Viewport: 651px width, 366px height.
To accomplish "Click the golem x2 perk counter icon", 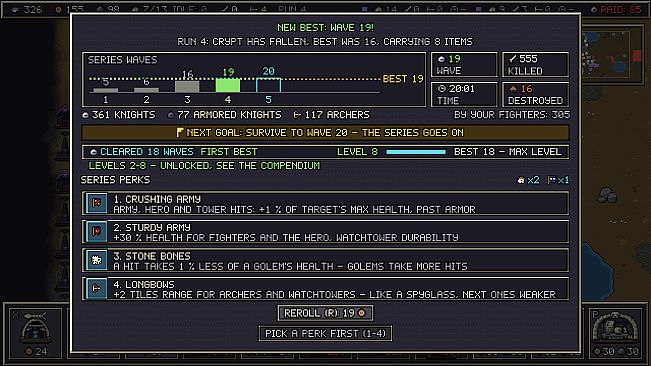I will click(521, 180).
